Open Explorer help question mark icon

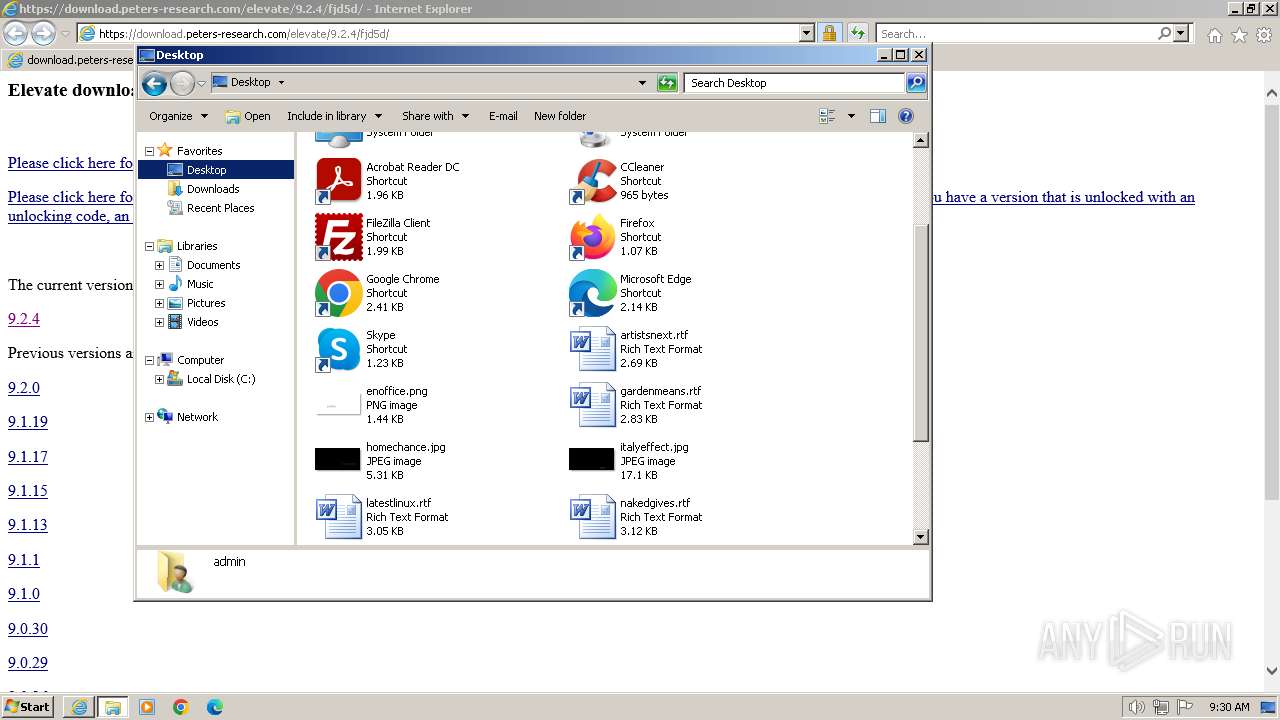[x=906, y=116]
